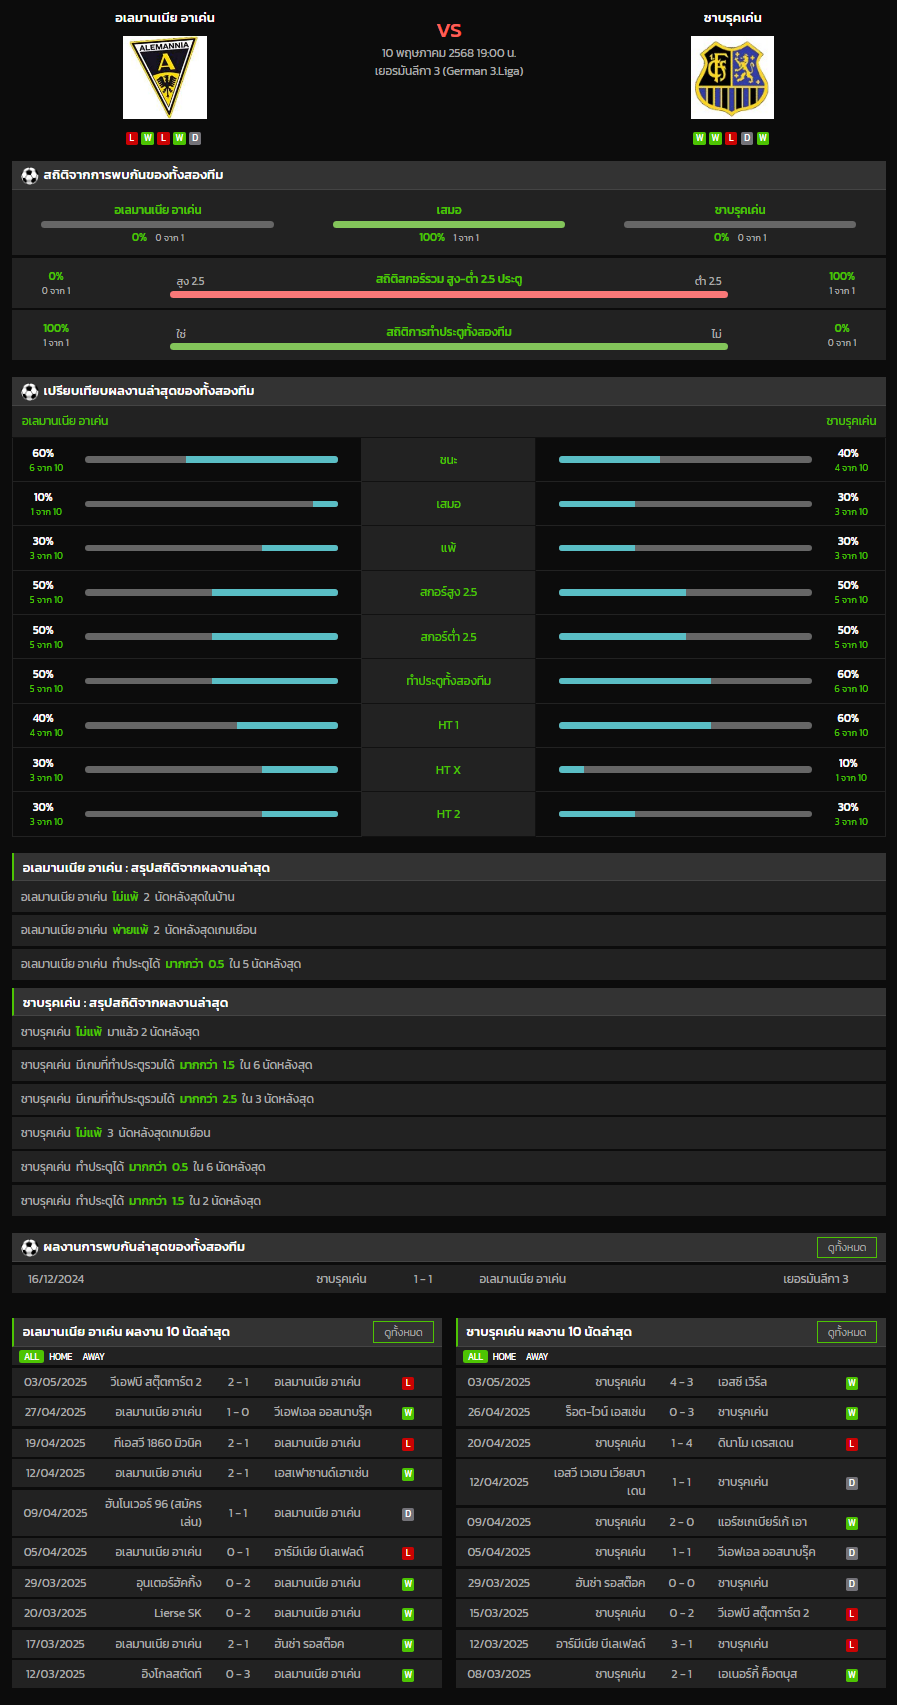Viewport: 897px width, 1705px height.
Task: Click L result badge on 15/03/2025 Saarbrücken row
Action: [x=852, y=1614]
